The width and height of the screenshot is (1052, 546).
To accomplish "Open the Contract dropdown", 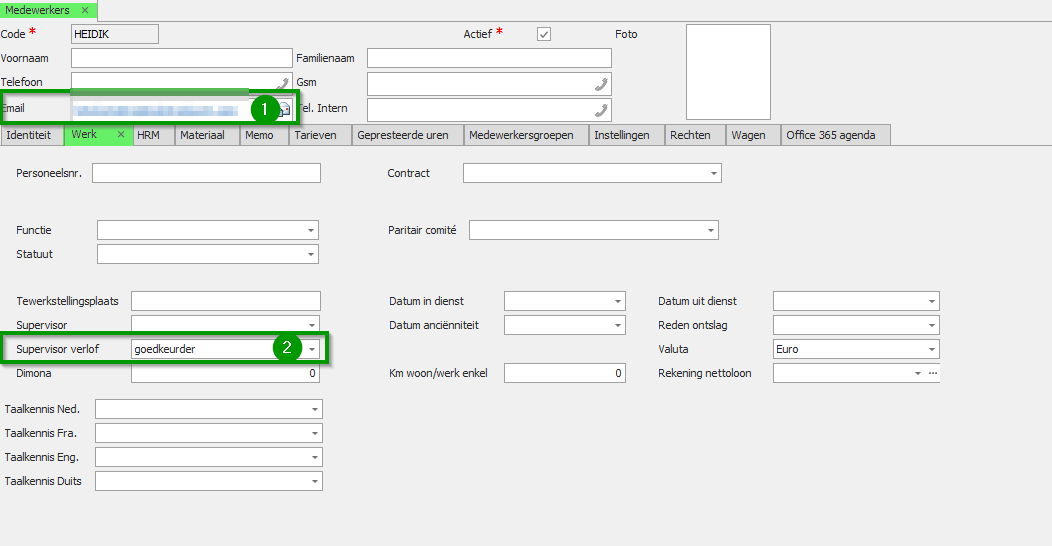I will click(713, 173).
